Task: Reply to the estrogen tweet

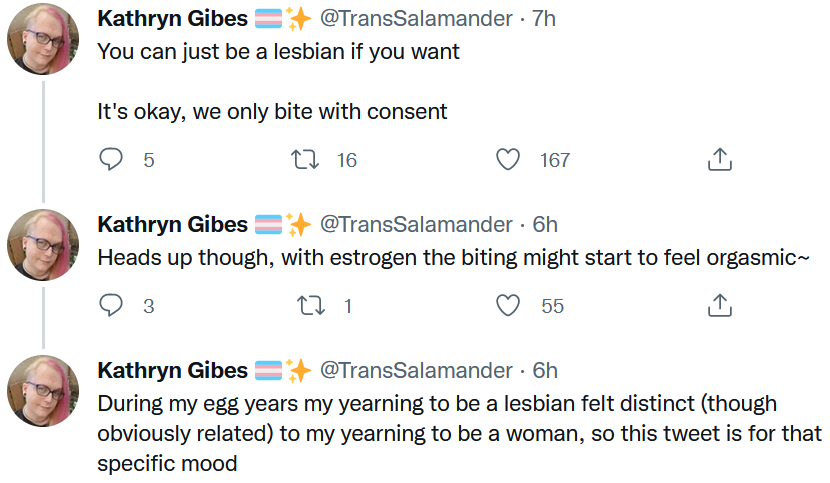Action: pyautogui.click(x=111, y=306)
